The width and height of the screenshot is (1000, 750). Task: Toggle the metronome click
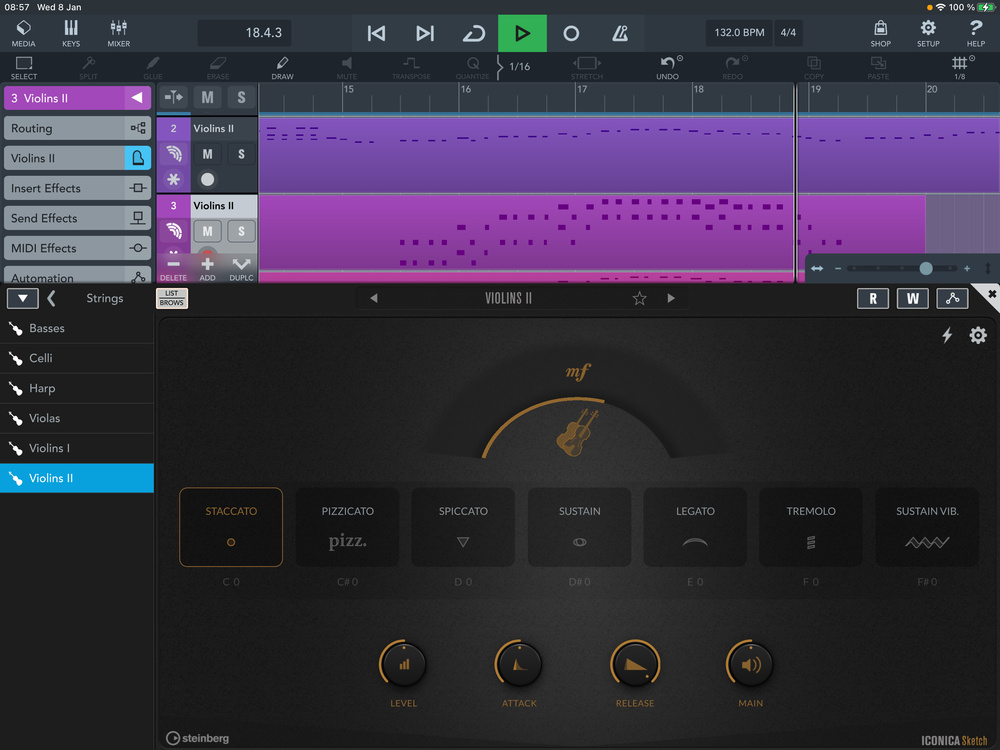click(x=620, y=33)
